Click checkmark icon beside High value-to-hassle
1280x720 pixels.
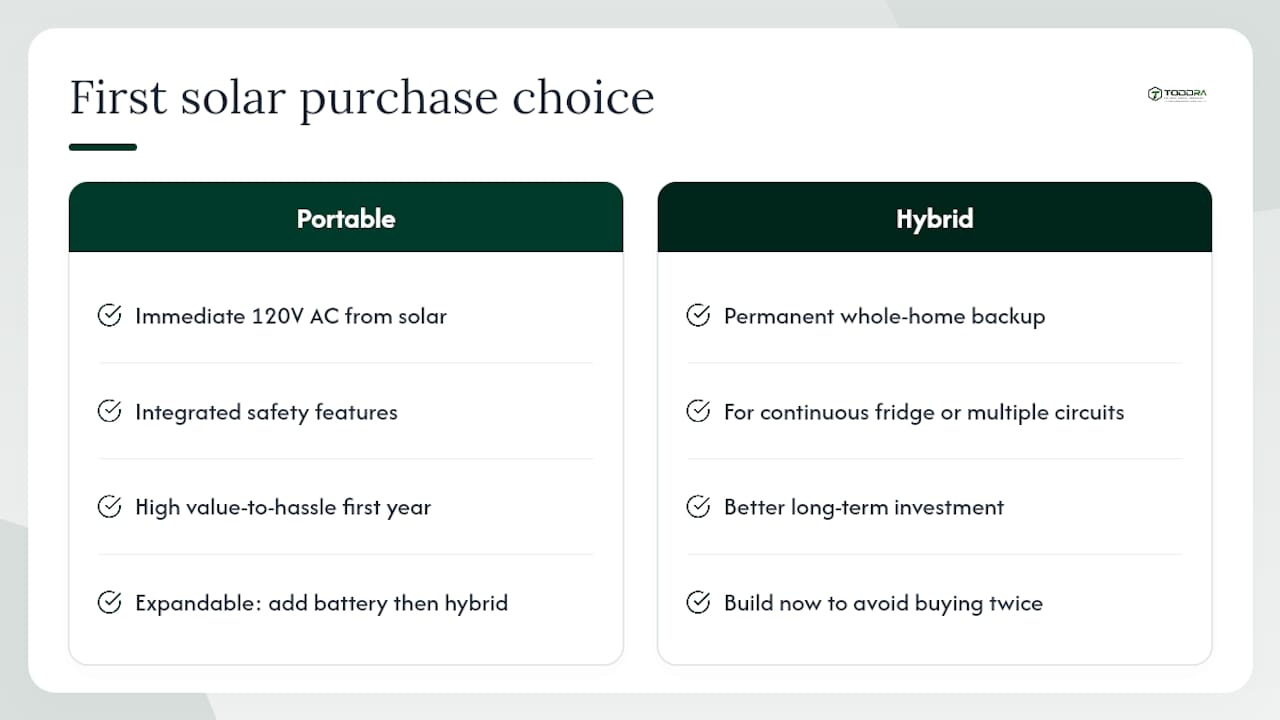pos(109,507)
